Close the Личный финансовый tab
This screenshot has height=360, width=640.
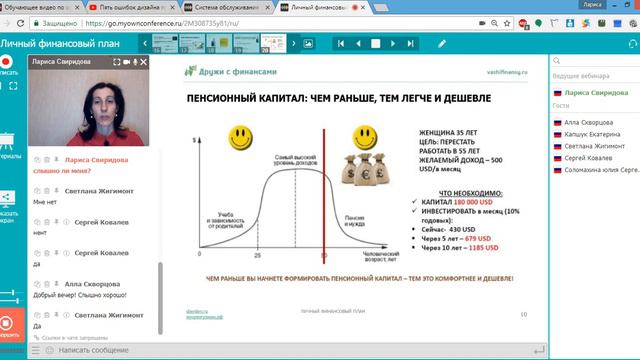point(362,7)
